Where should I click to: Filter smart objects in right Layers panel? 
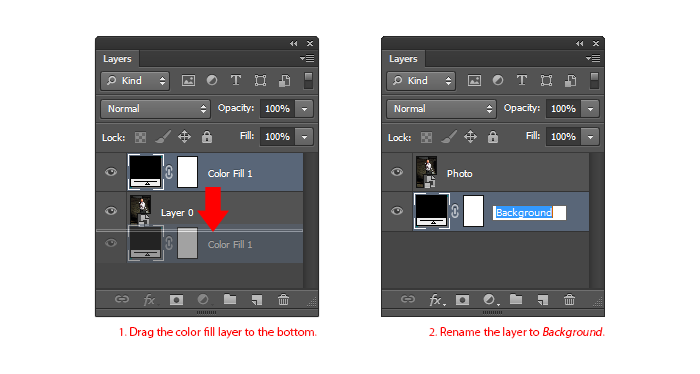coord(570,81)
